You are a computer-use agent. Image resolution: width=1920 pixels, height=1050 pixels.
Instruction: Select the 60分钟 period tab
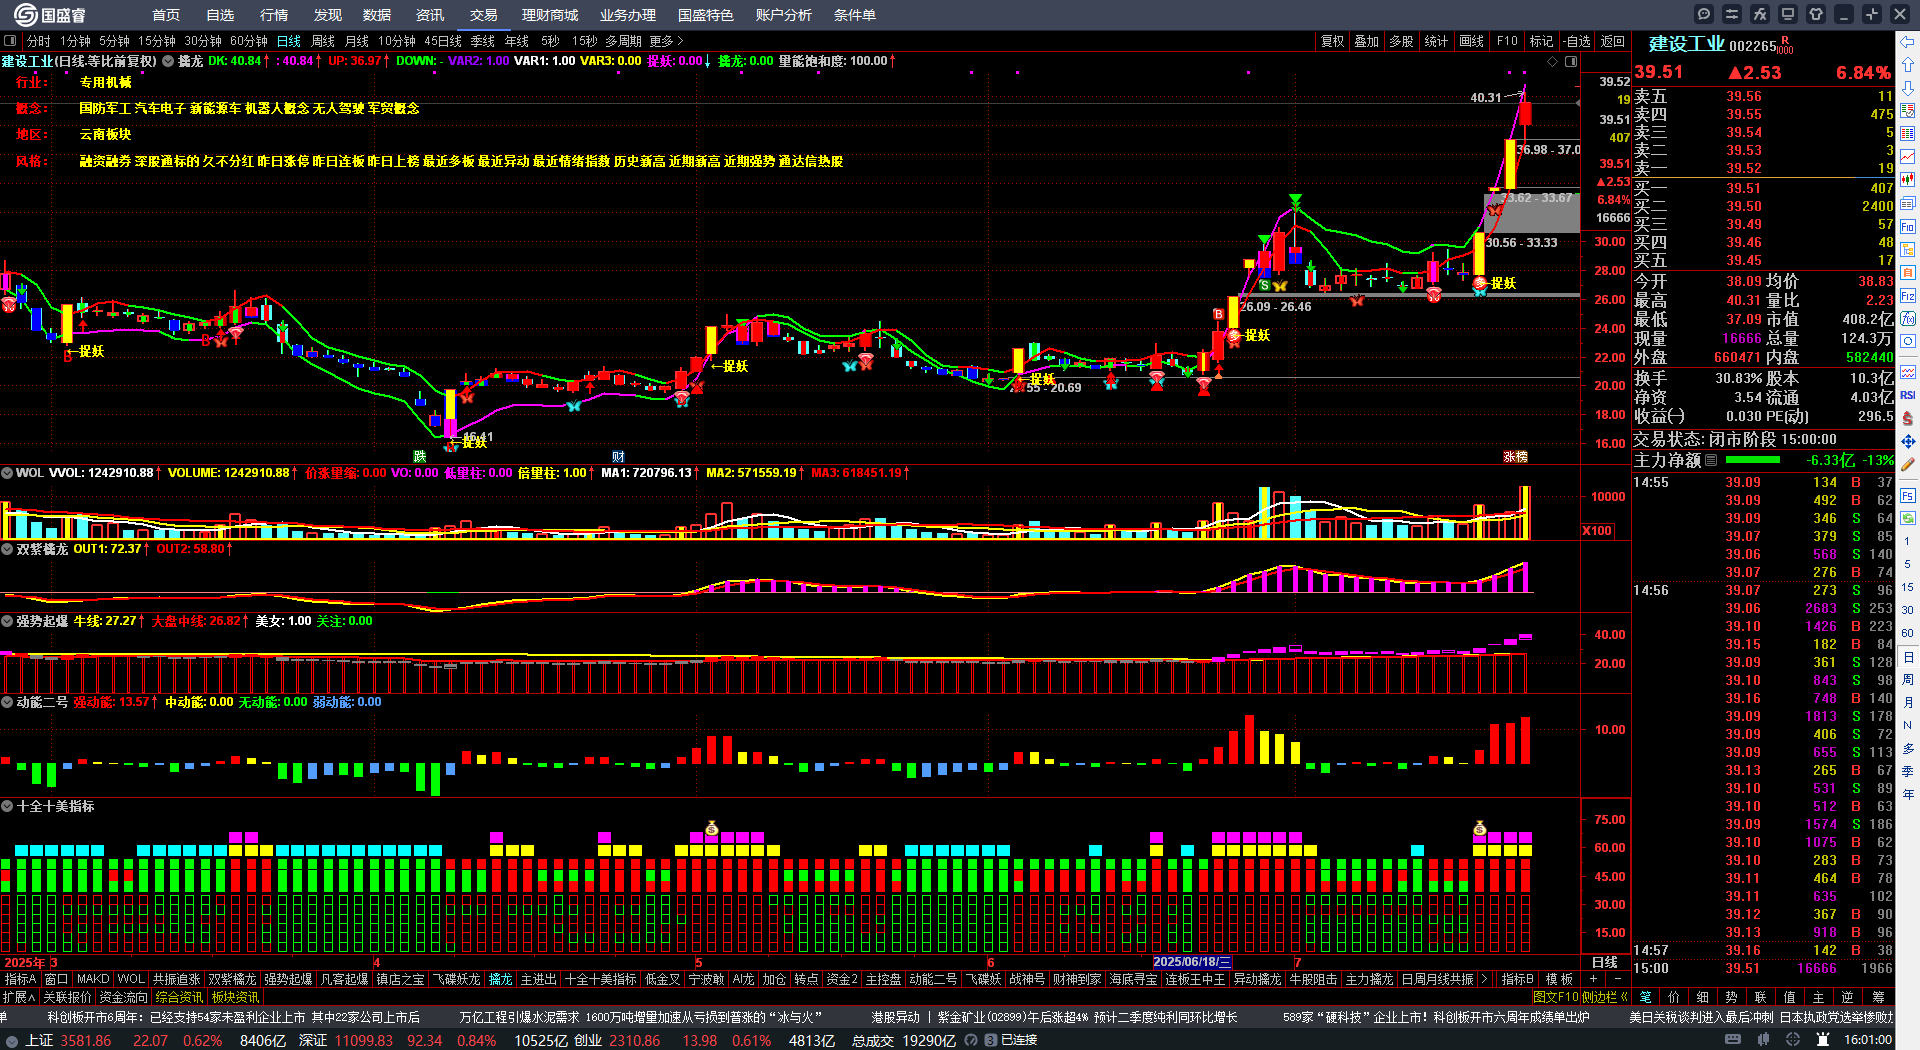click(248, 41)
